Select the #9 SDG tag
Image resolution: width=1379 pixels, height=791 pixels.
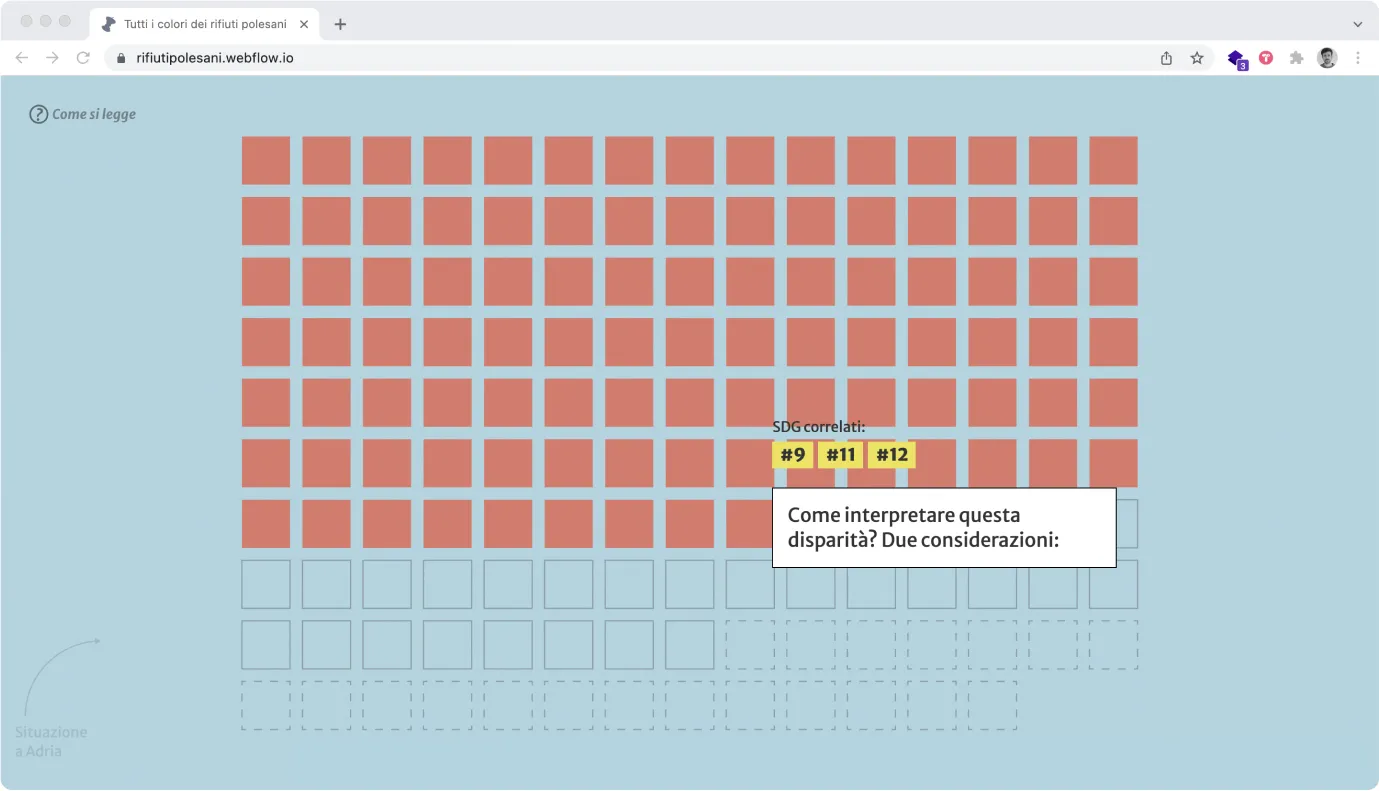[793, 455]
